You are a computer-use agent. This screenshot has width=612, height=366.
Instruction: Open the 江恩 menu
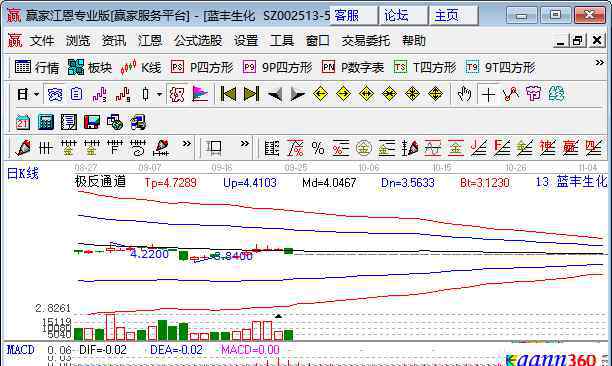click(x=150, y=41)
